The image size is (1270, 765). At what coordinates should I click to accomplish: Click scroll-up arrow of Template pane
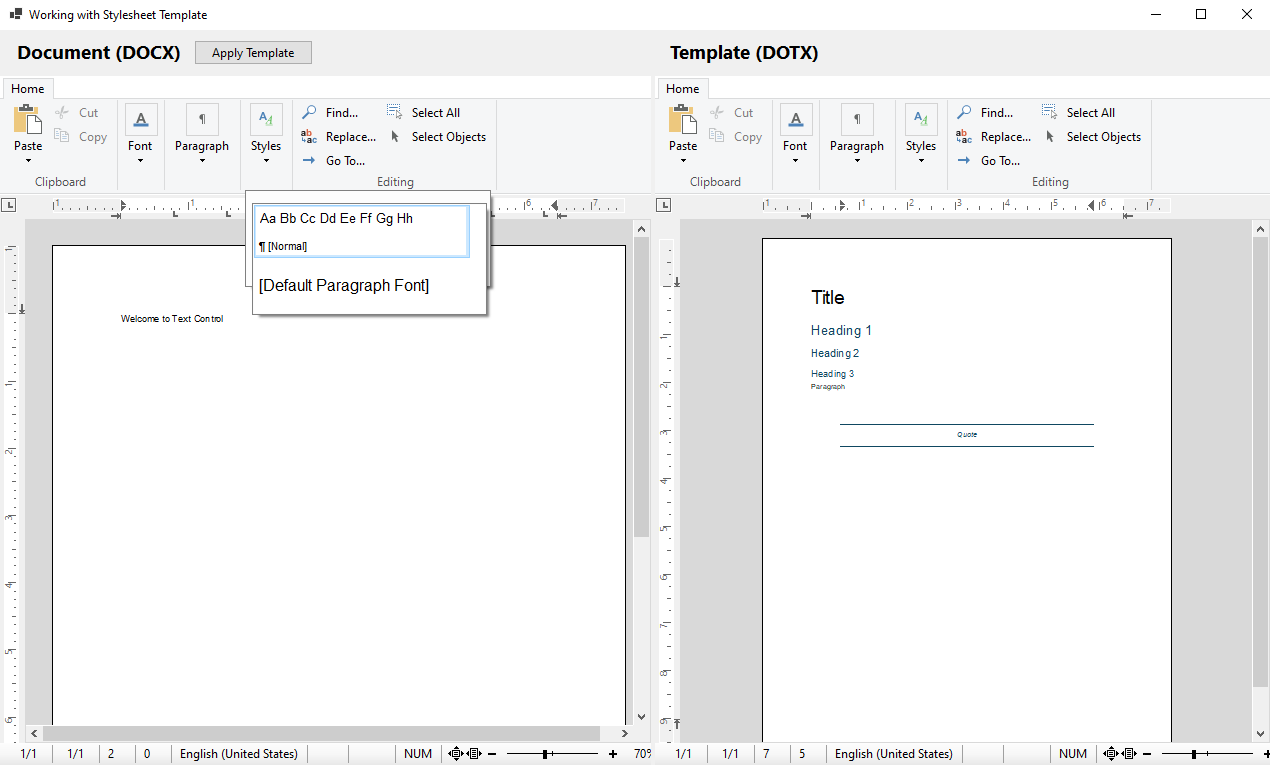point(1260,229)
